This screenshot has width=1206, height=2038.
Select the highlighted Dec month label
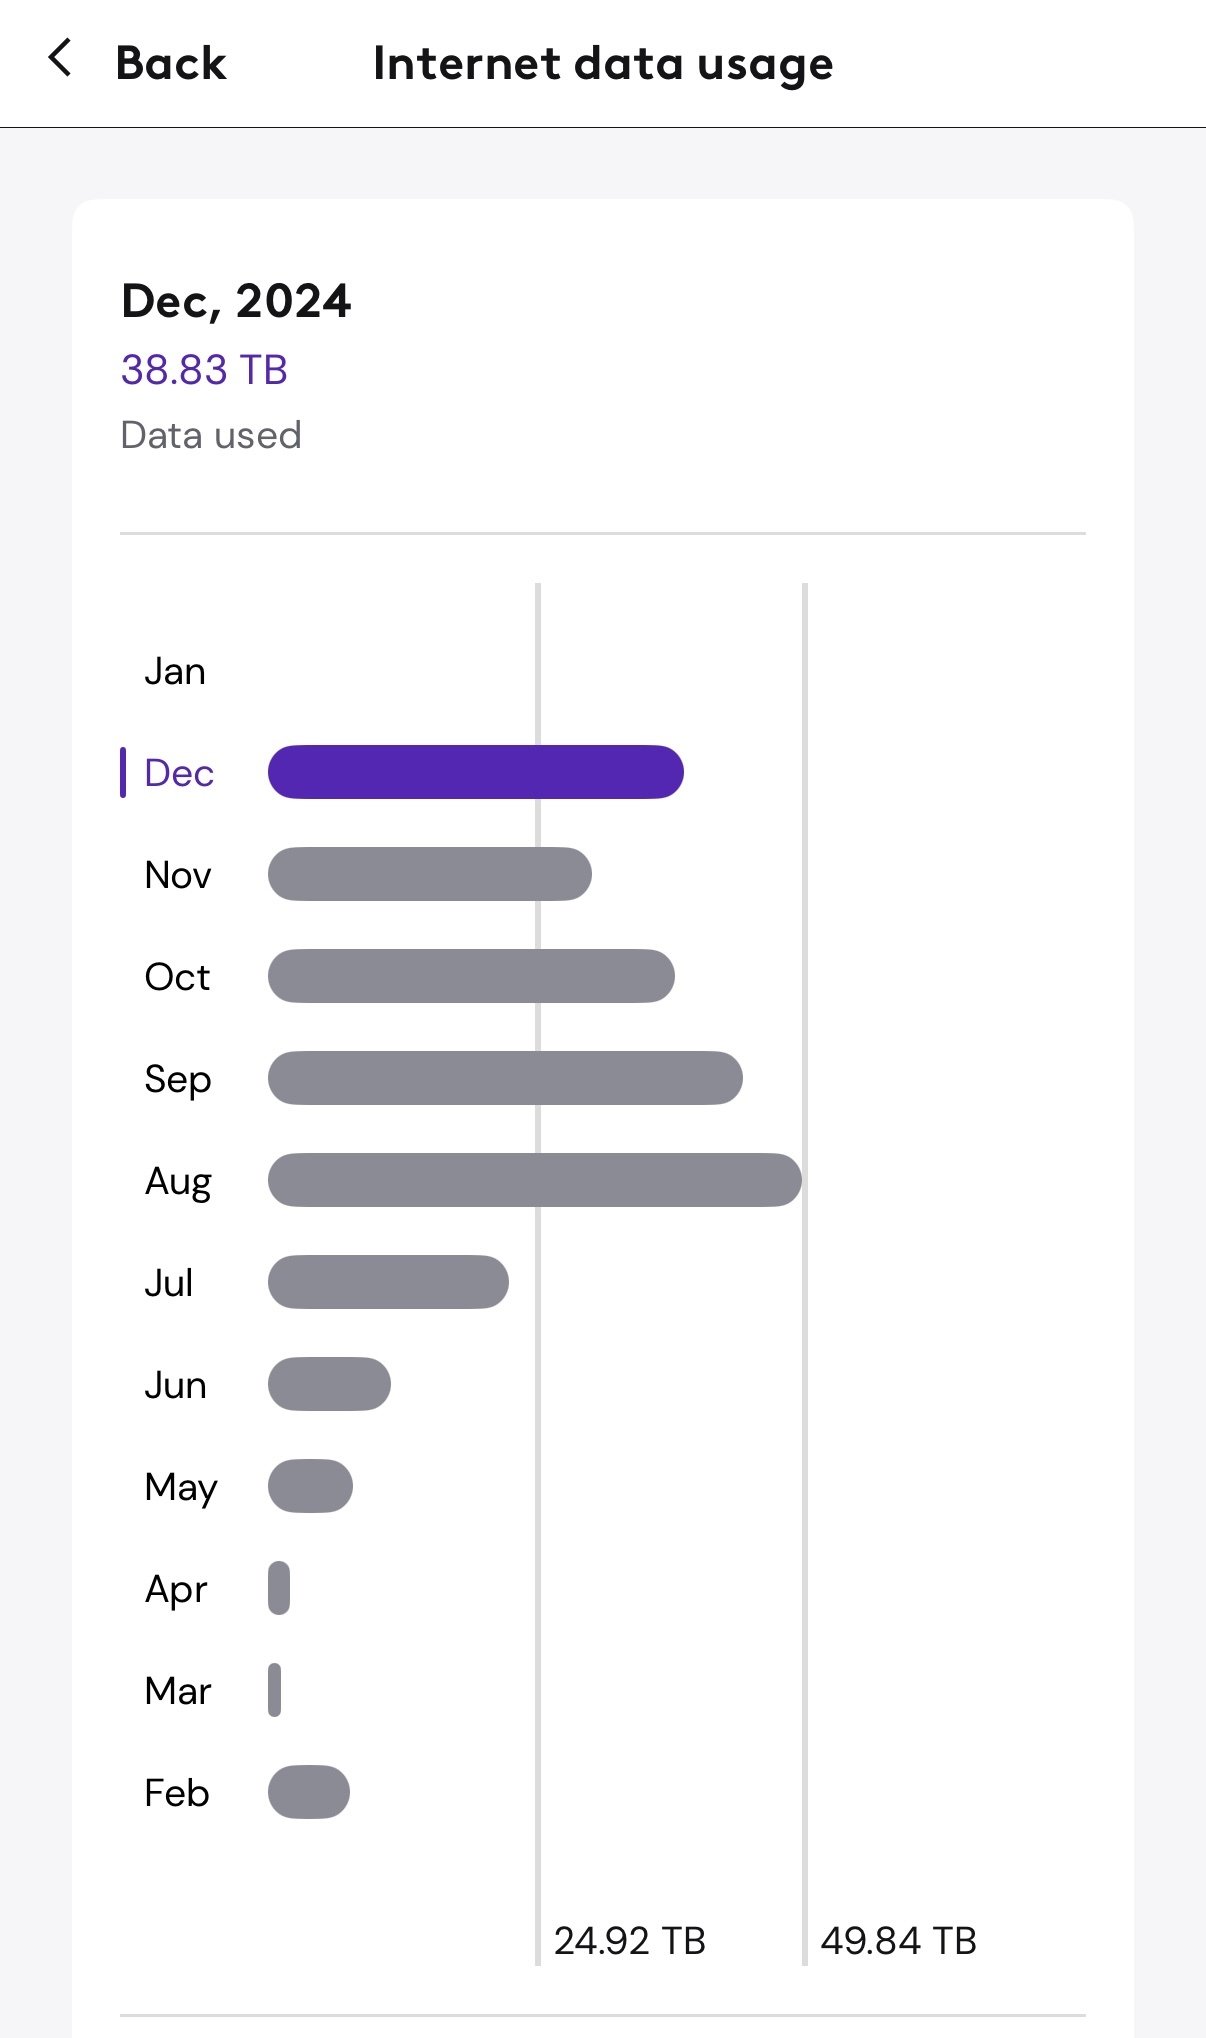coord(179,773)
